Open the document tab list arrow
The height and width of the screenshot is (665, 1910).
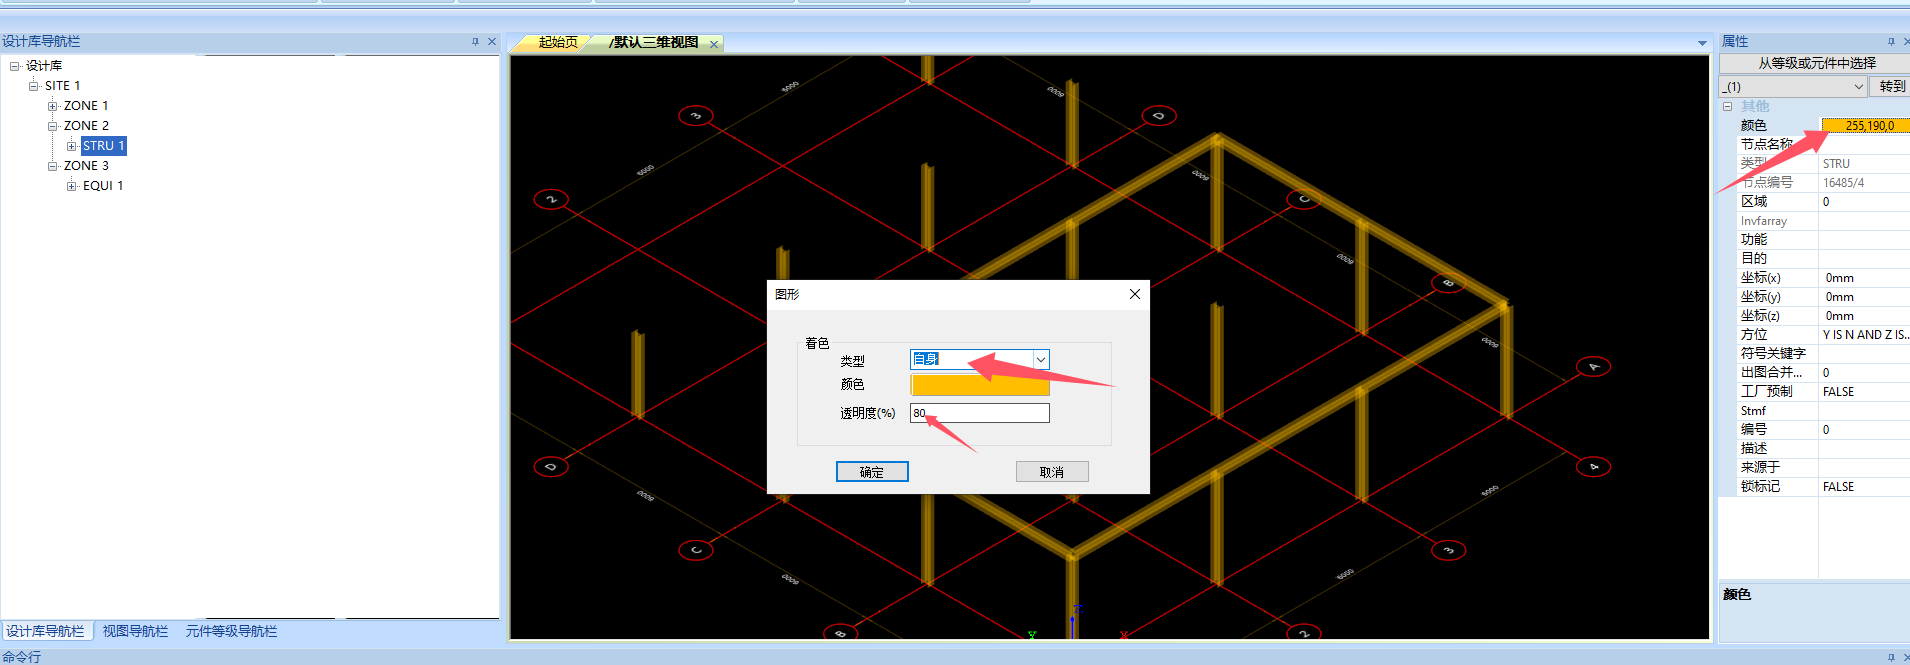click(1702, 44)
